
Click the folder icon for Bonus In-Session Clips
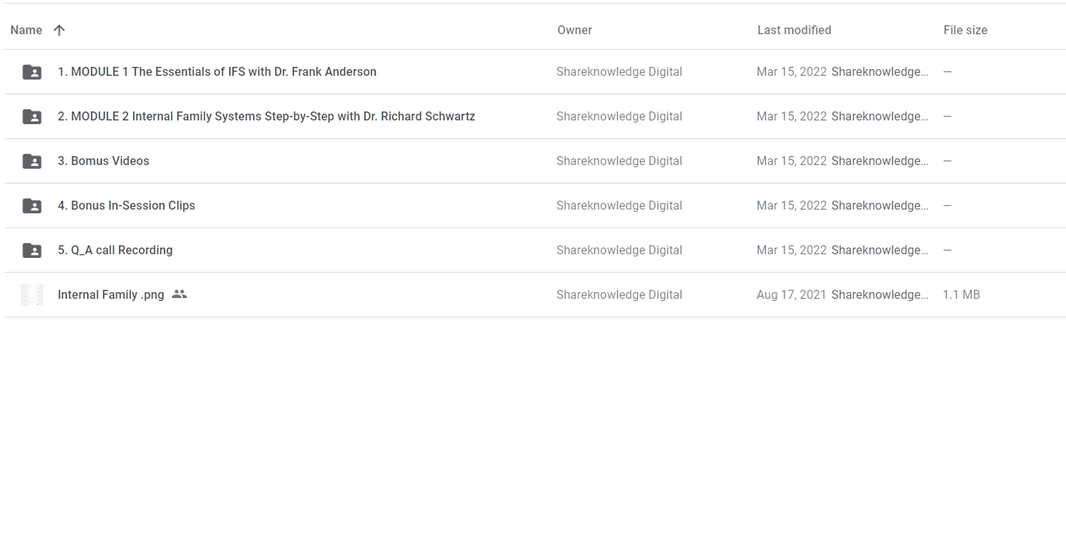(32, 206)
